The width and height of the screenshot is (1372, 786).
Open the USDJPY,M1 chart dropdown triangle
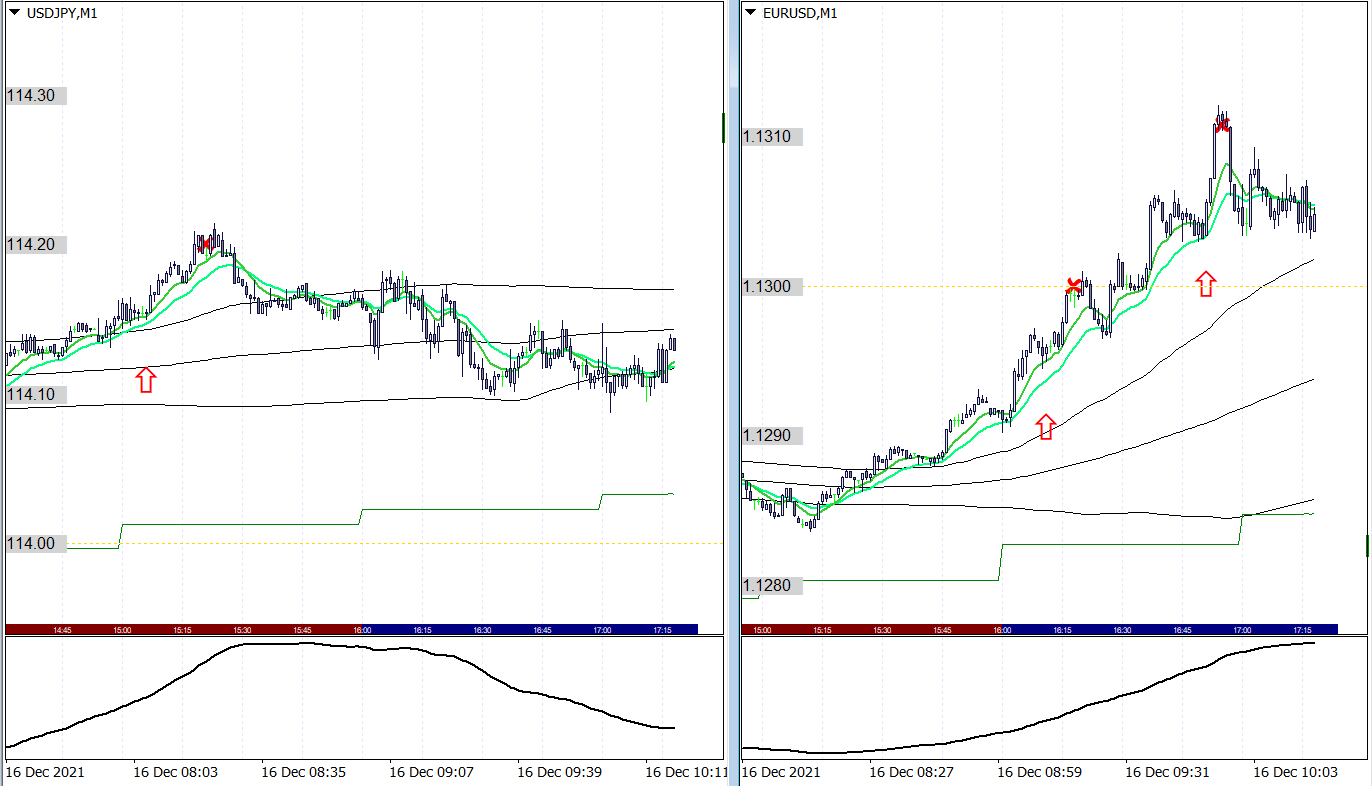[14, 13]
